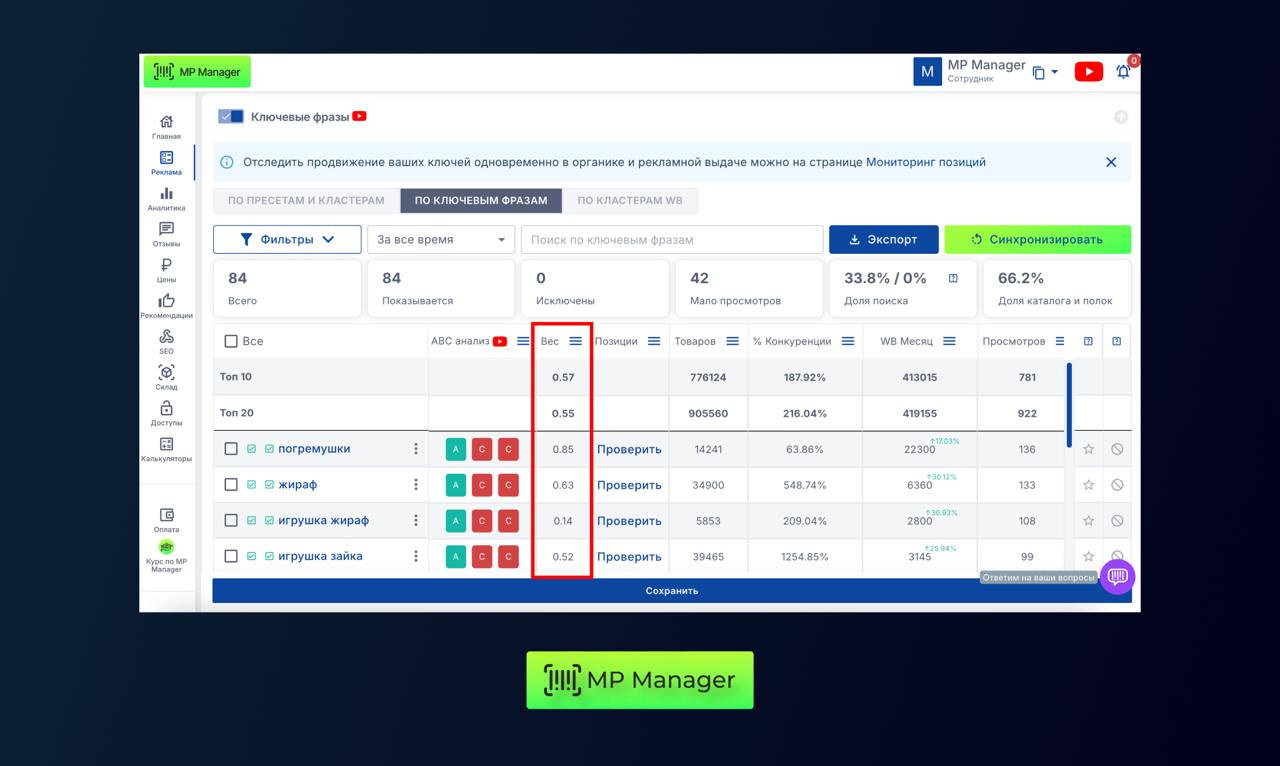Go to Отзывы reviews sidebar icon
The width and height of the screenshot is (1280, 766).
coord(166,234)
